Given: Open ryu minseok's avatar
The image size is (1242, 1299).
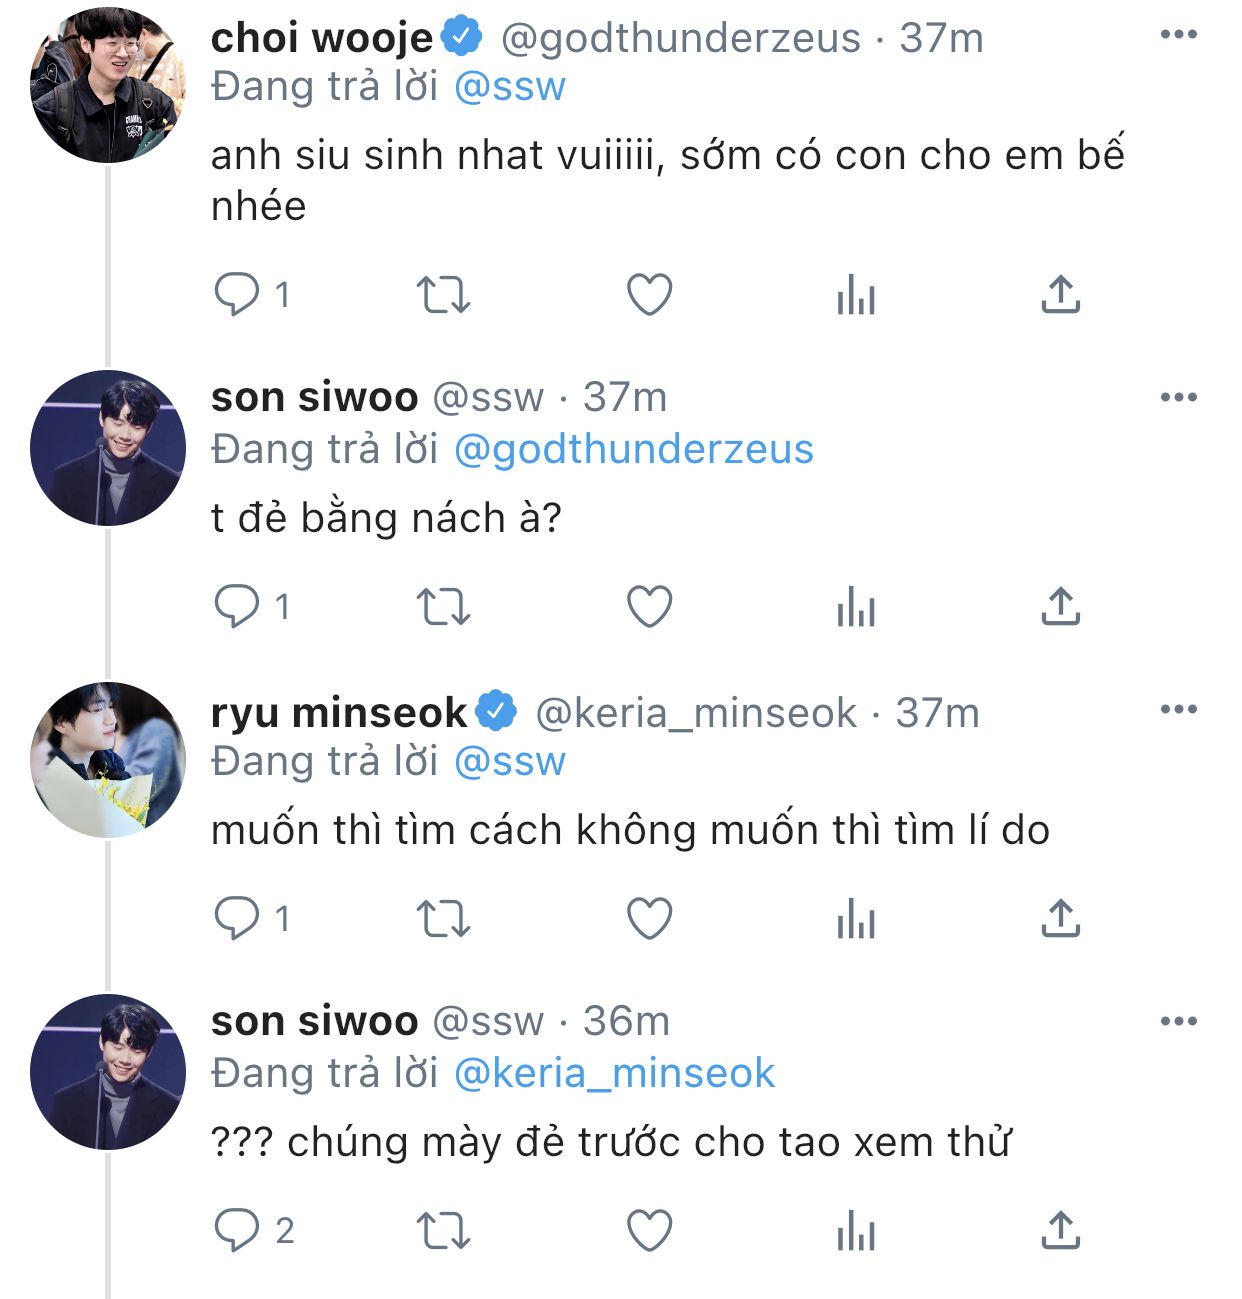Looking at the screenshot, I should [108, 760].
